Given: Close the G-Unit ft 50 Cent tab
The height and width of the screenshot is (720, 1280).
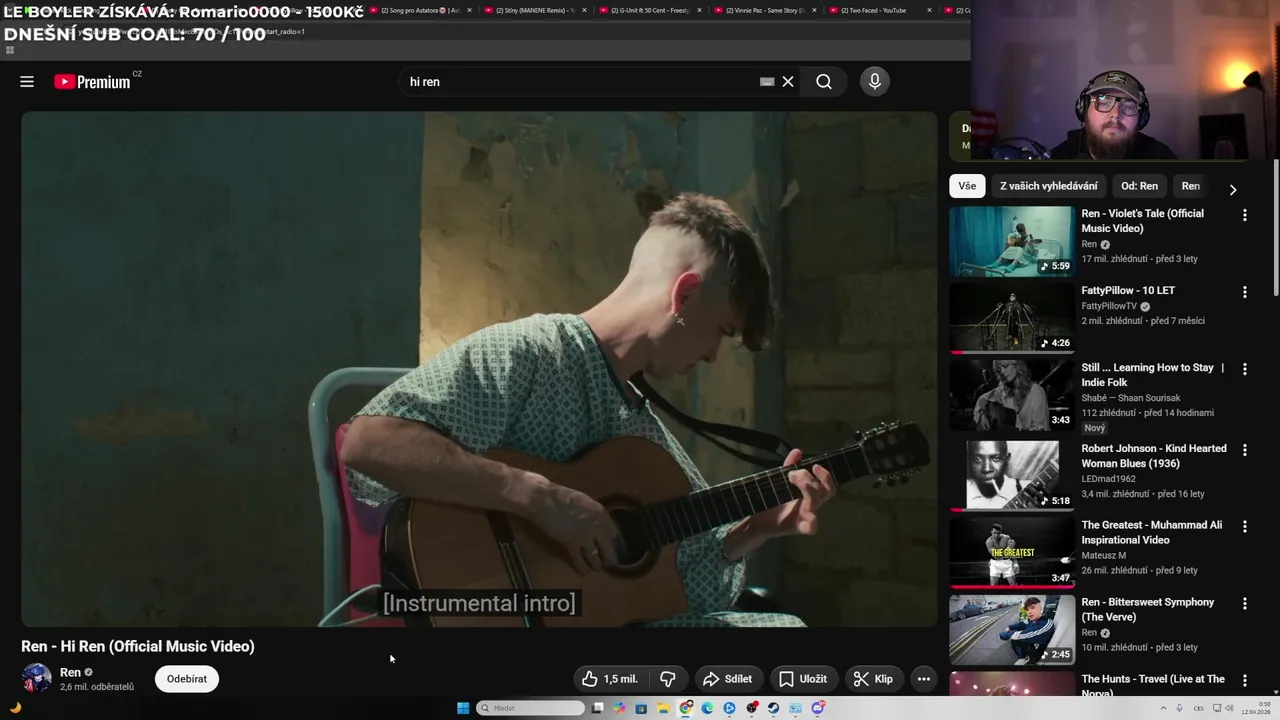Looking at the screenshot, I should (699, 10).
